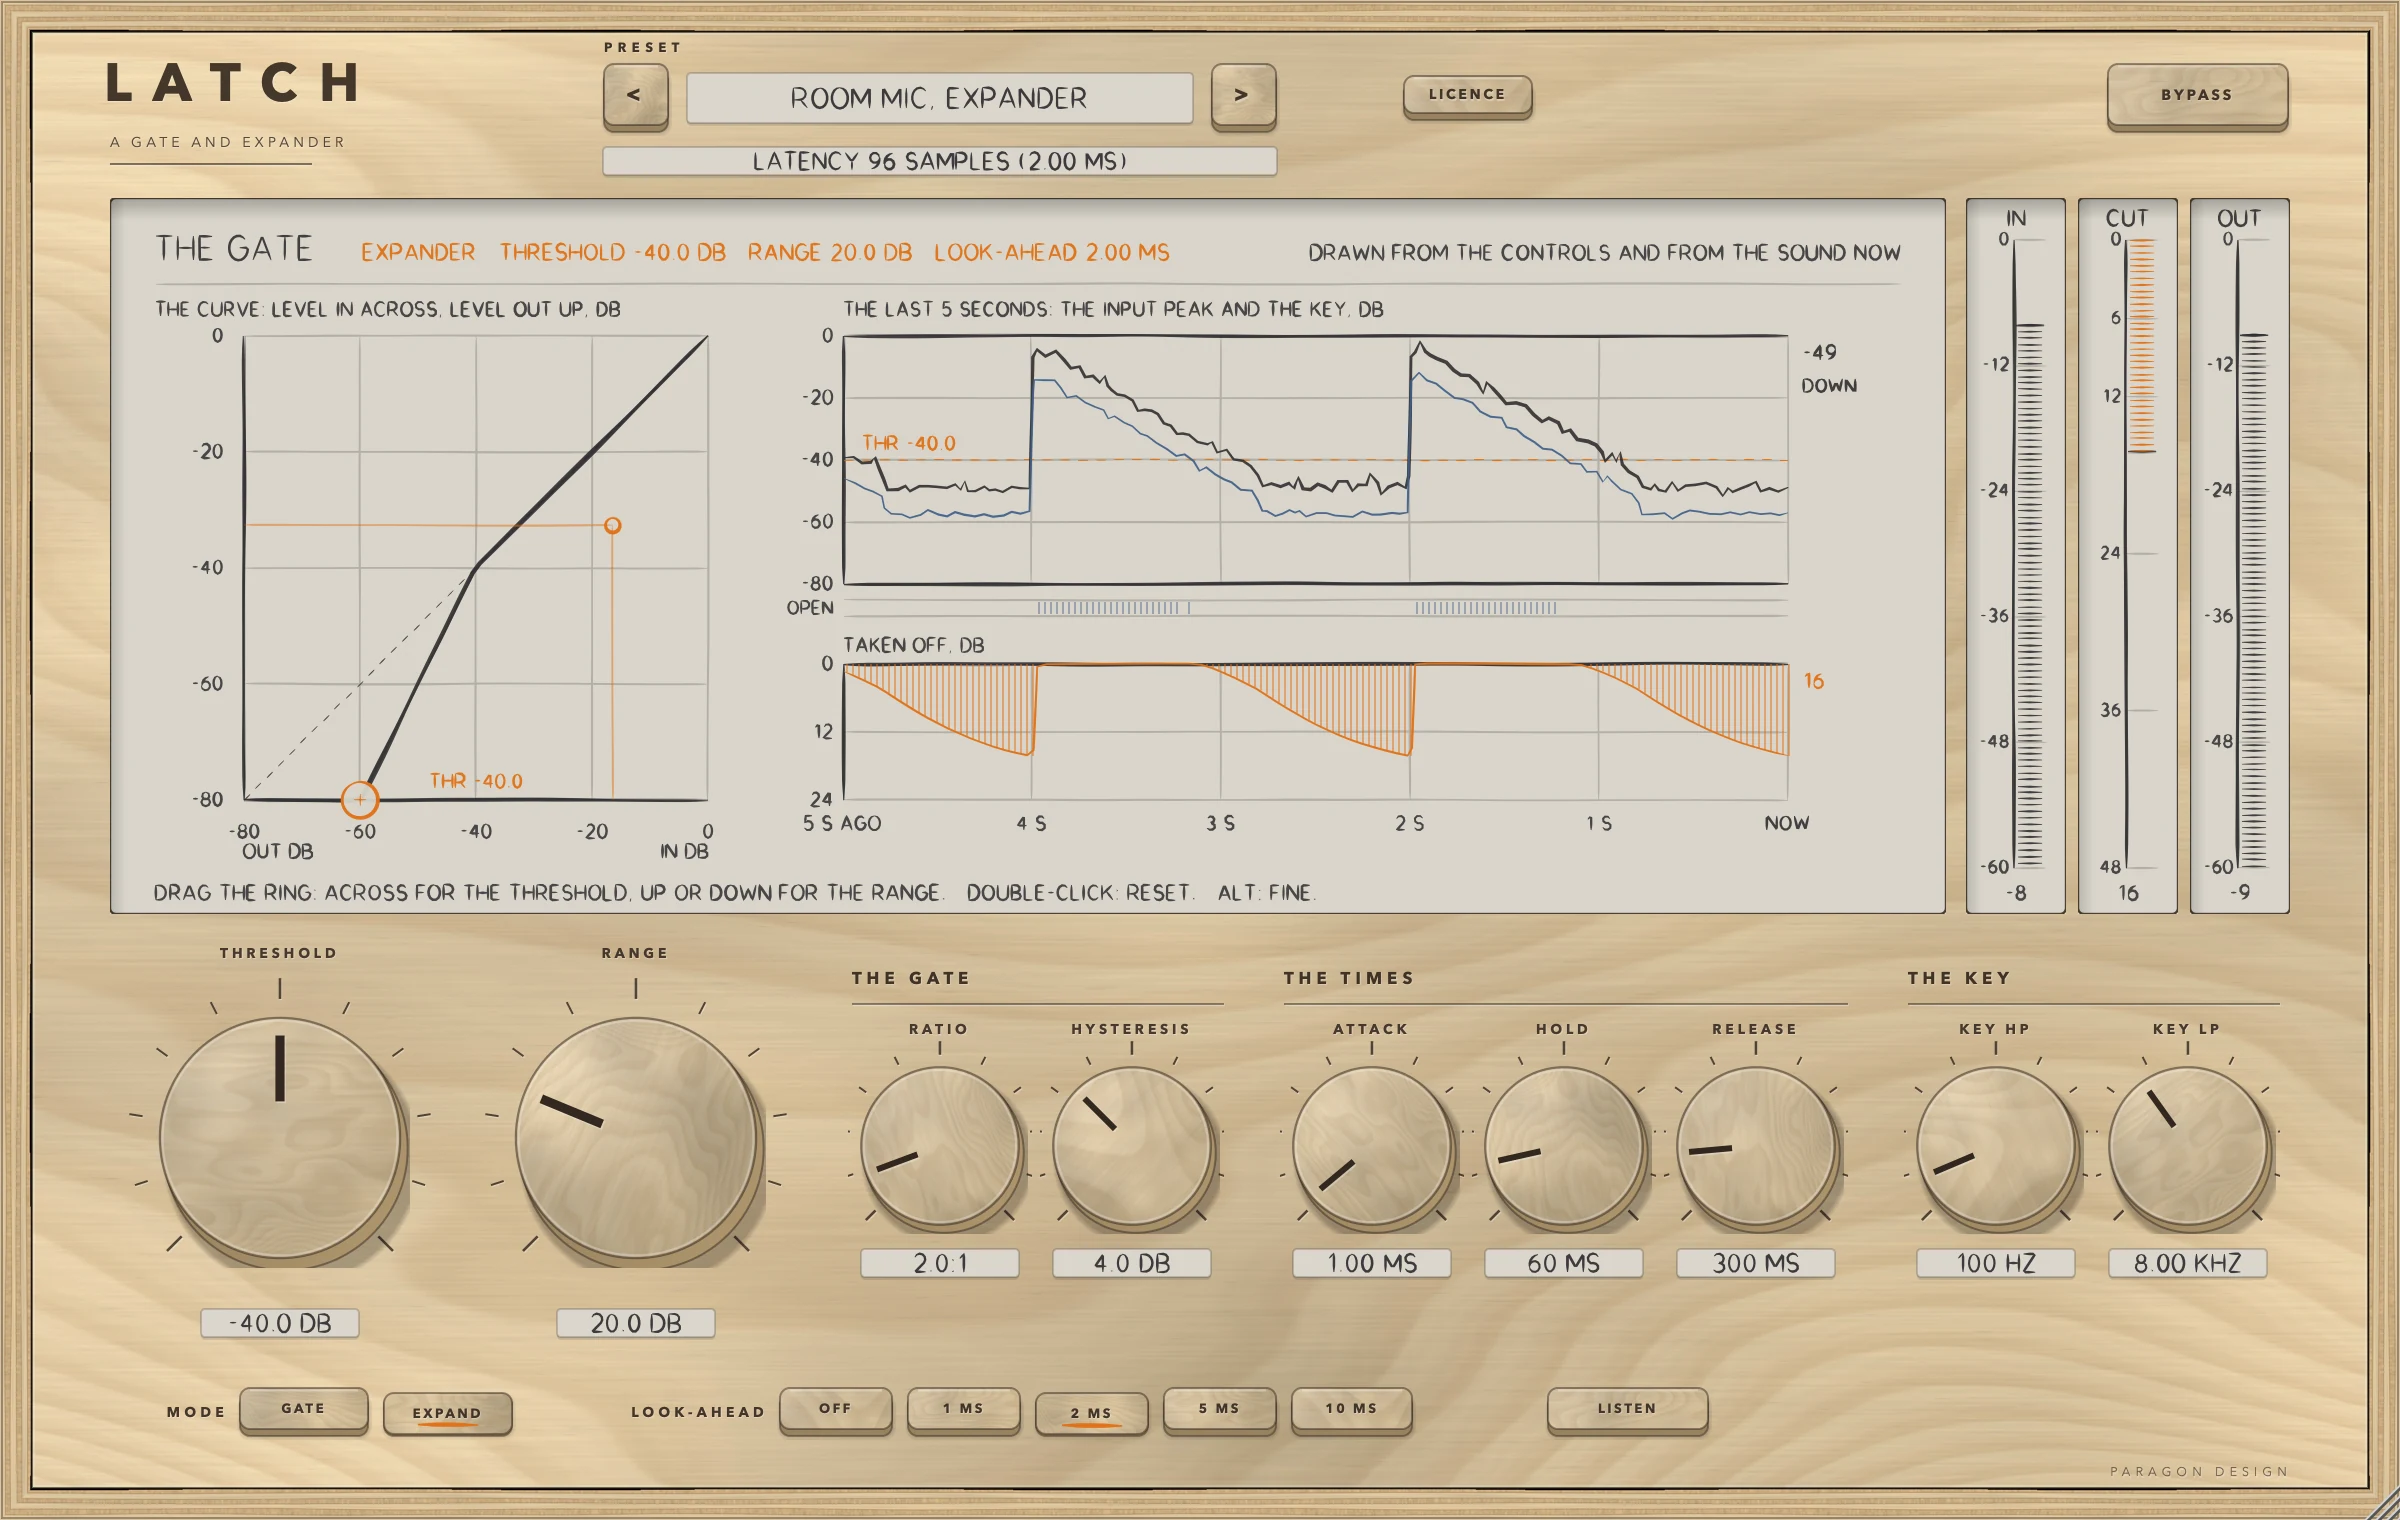Screen dimensions: 2400x1520
Task: Turn look-ahead Off
Action: point(835,1410)
